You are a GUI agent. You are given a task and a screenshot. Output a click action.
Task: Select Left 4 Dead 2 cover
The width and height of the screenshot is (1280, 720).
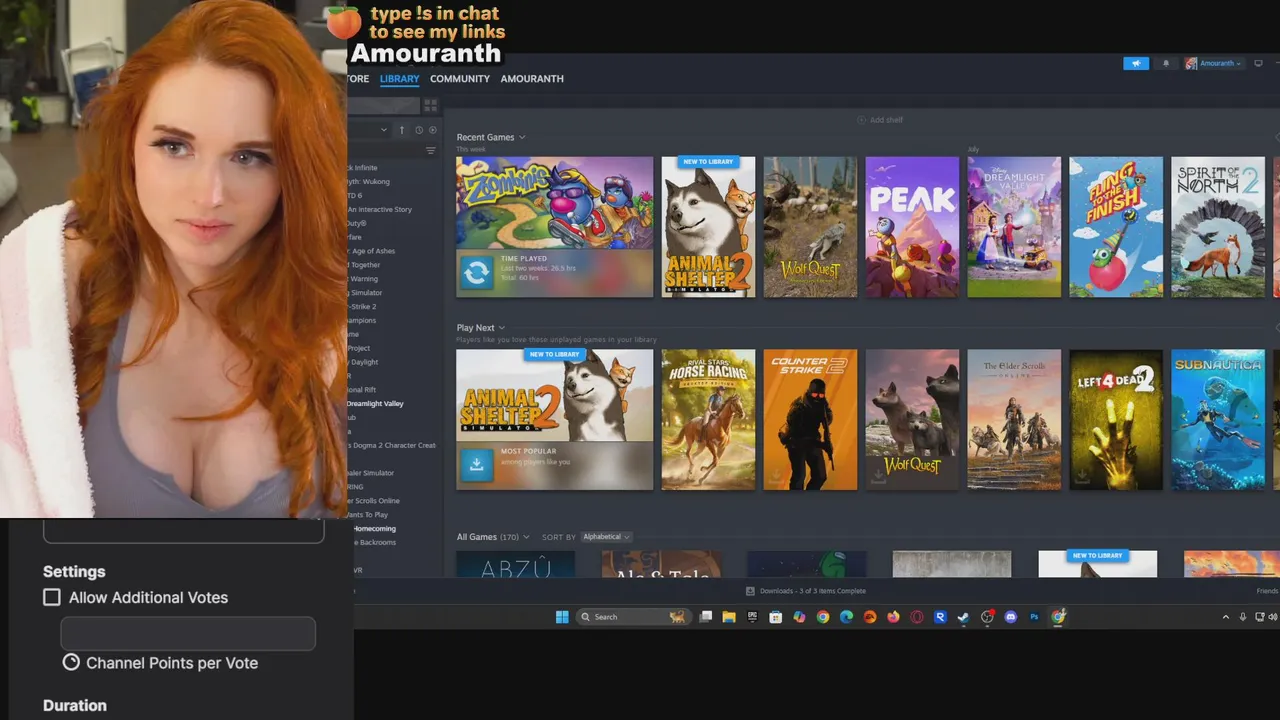coord(1116,420)
